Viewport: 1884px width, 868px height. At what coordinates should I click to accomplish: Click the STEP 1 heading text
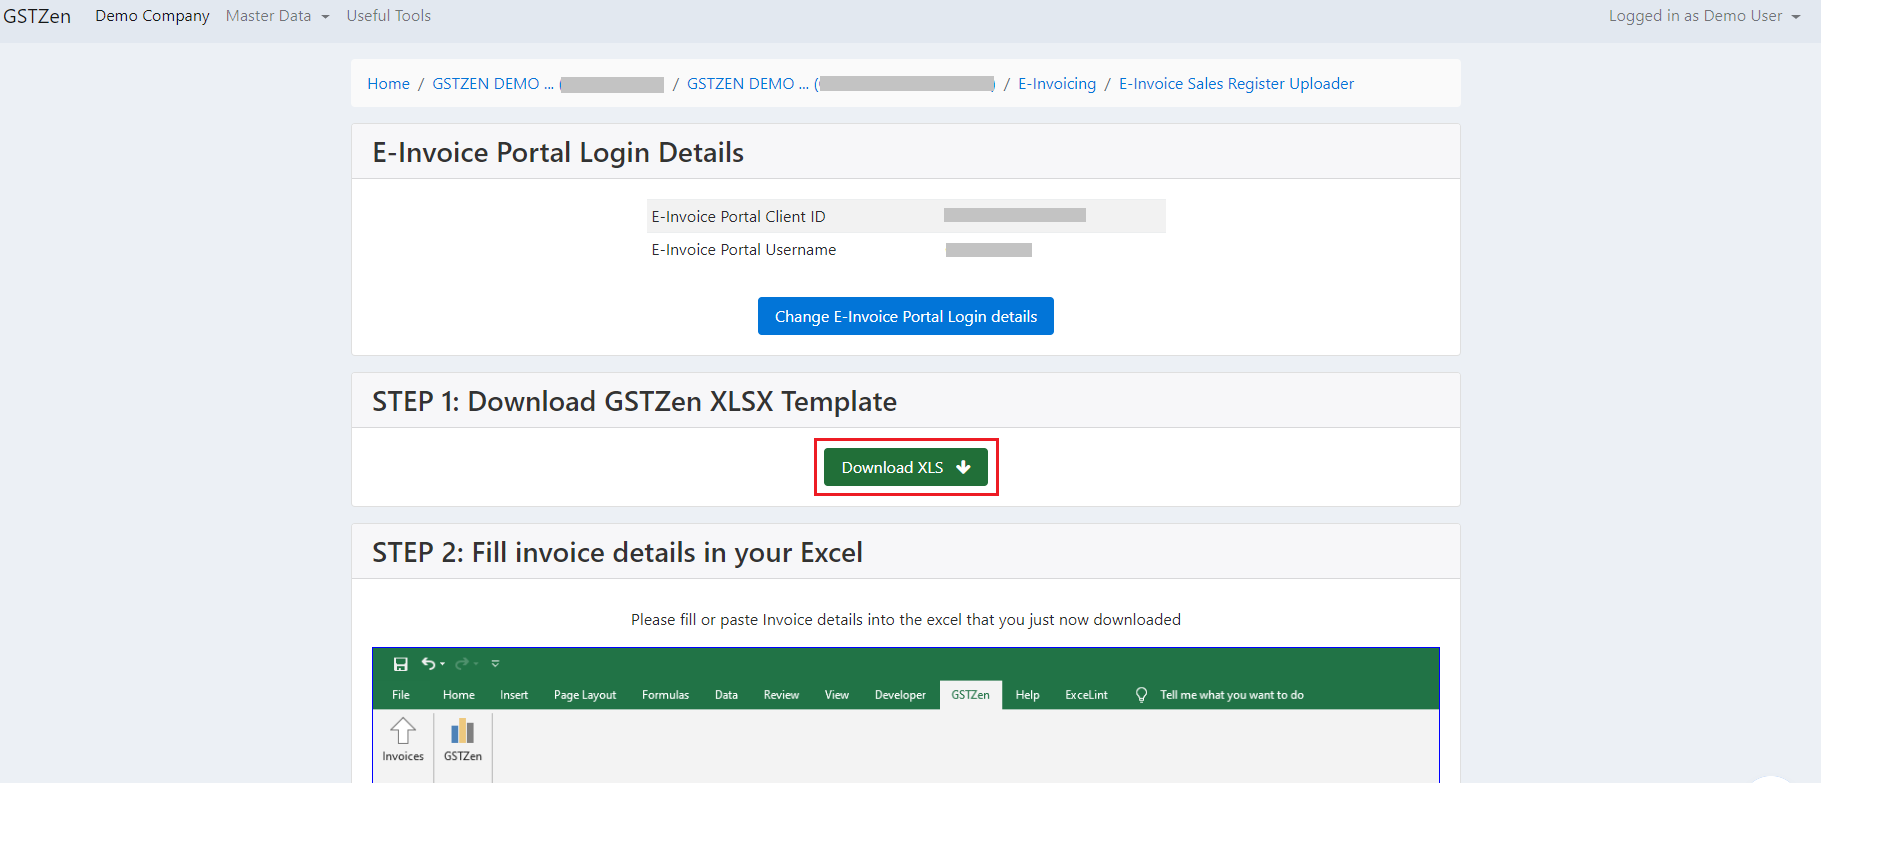pyautogui.click(x=634, y=402)
